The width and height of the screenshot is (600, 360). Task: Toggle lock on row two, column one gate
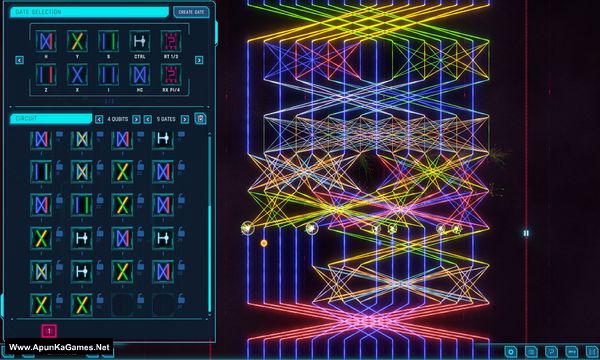(59, 166)
